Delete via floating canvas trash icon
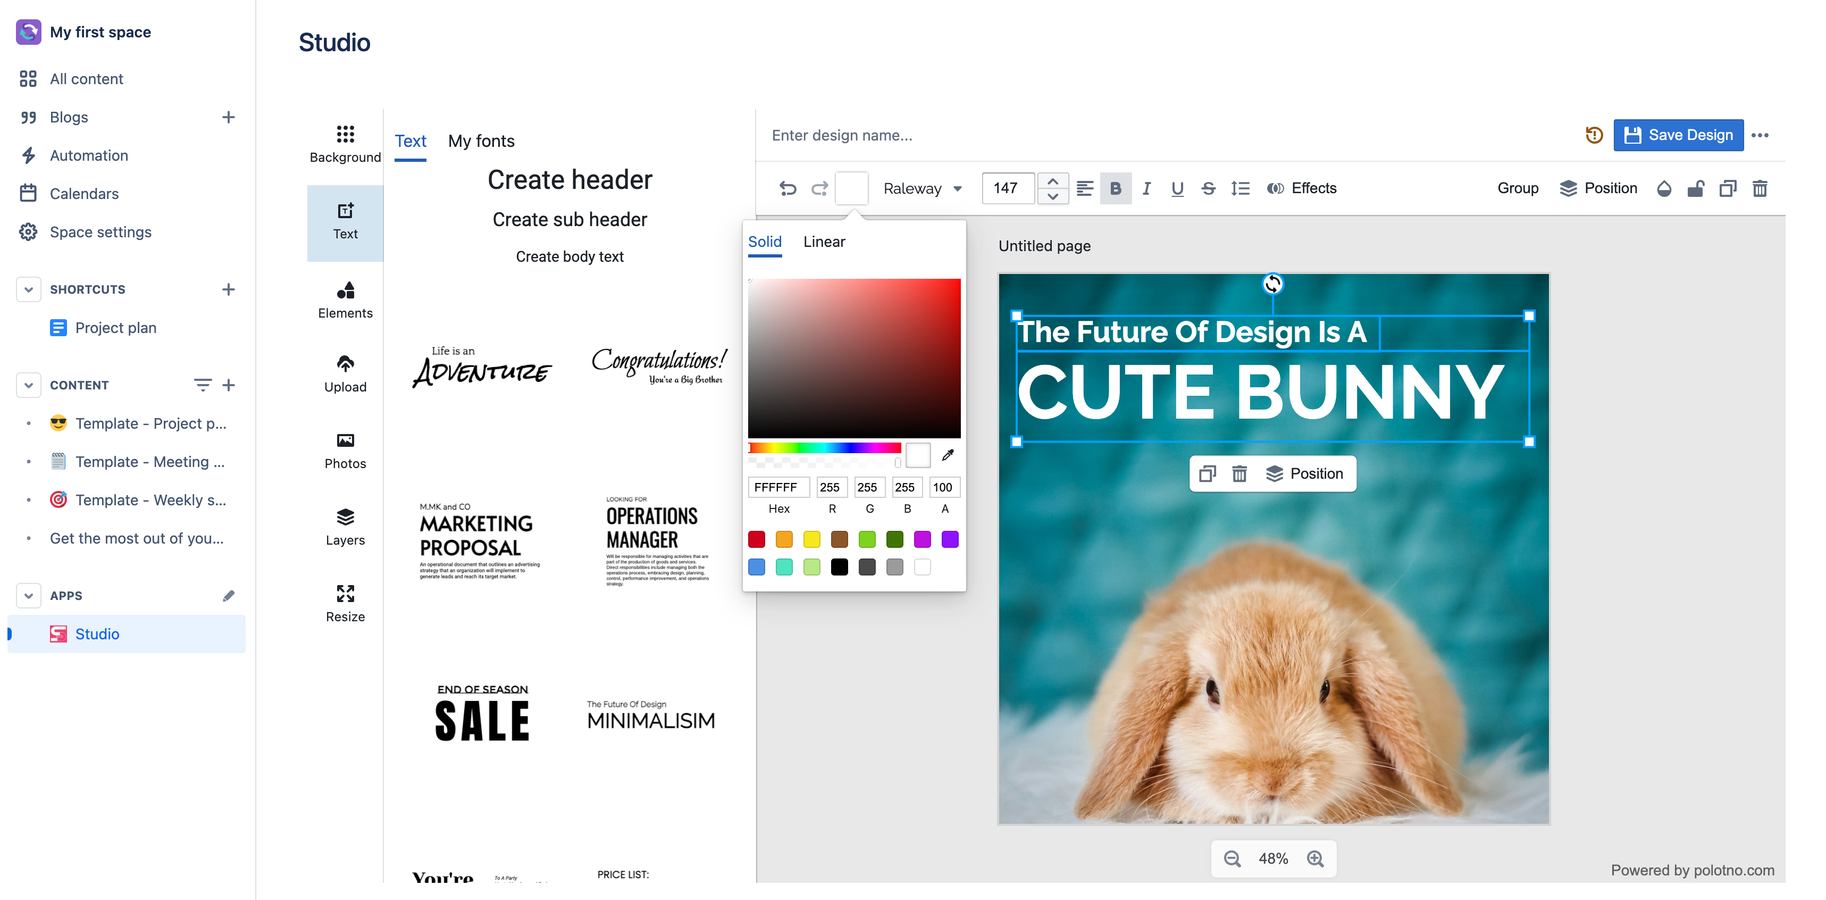Viewport: 1826px width, 900px height. [x=1239, y=474]
